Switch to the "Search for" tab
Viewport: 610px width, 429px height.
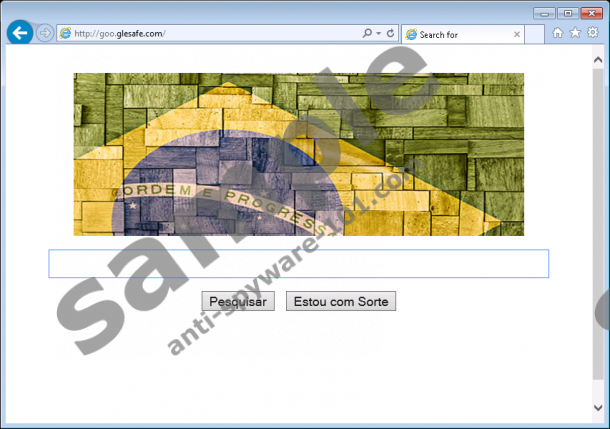coord(455,34)
